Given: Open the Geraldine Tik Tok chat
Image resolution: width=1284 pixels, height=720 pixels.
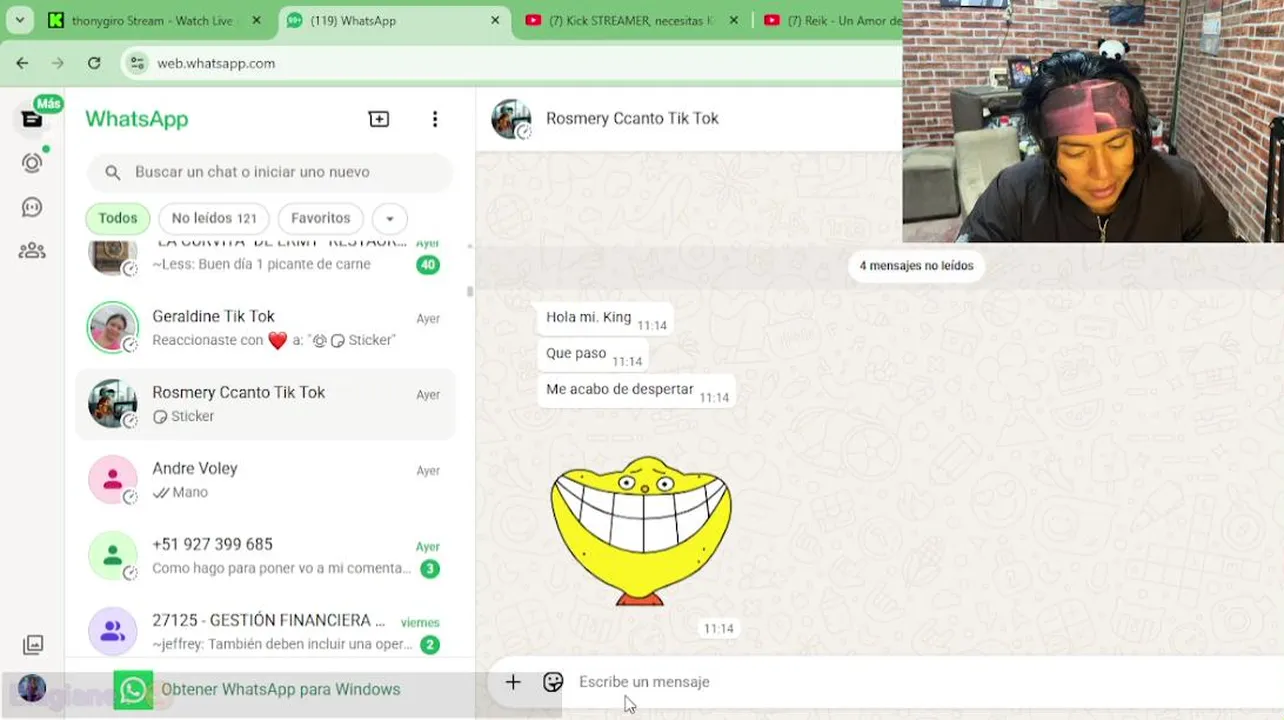Looking at the screenshot, I should pos(265,328).
